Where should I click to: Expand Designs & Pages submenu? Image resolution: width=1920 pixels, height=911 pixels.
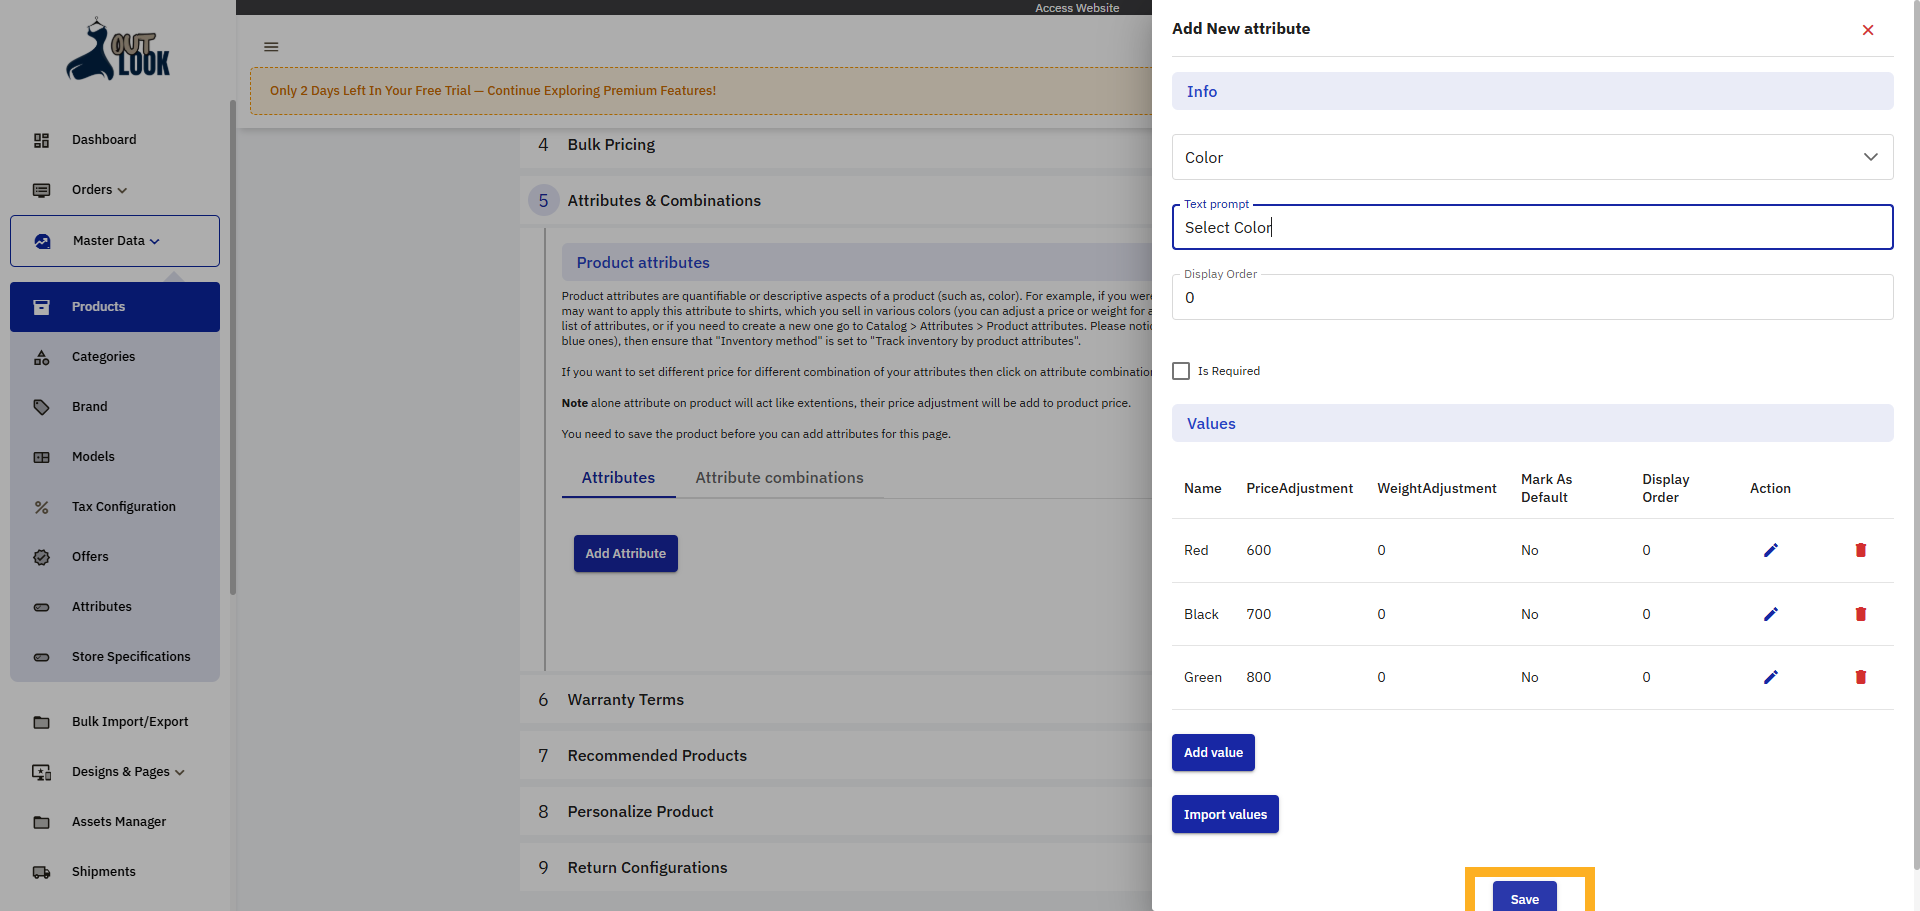[128, 772]
